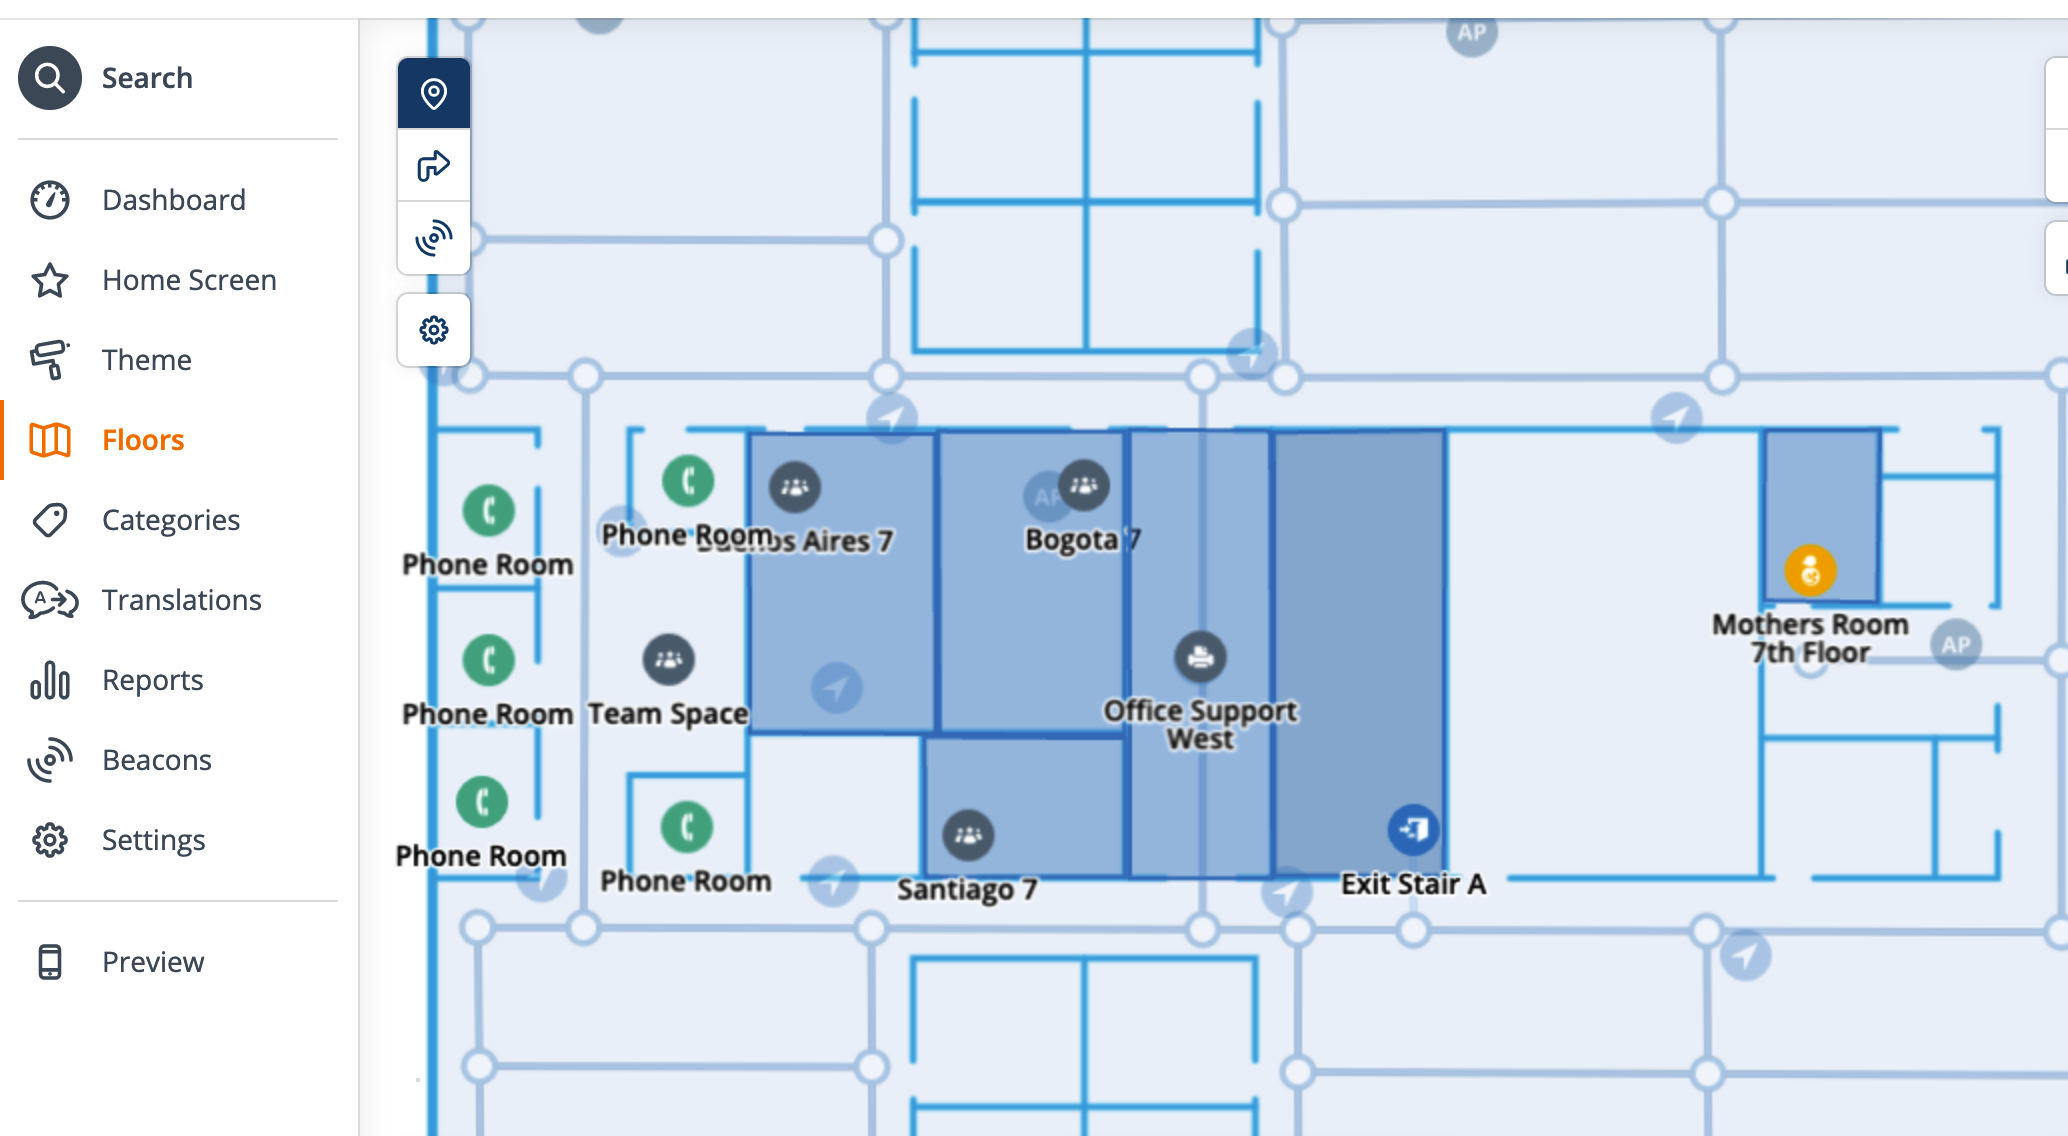Viewport: 2068px width, 1136px height.
Task: Select the Buenos Aires 7 room icon
Action: (793, 487)
